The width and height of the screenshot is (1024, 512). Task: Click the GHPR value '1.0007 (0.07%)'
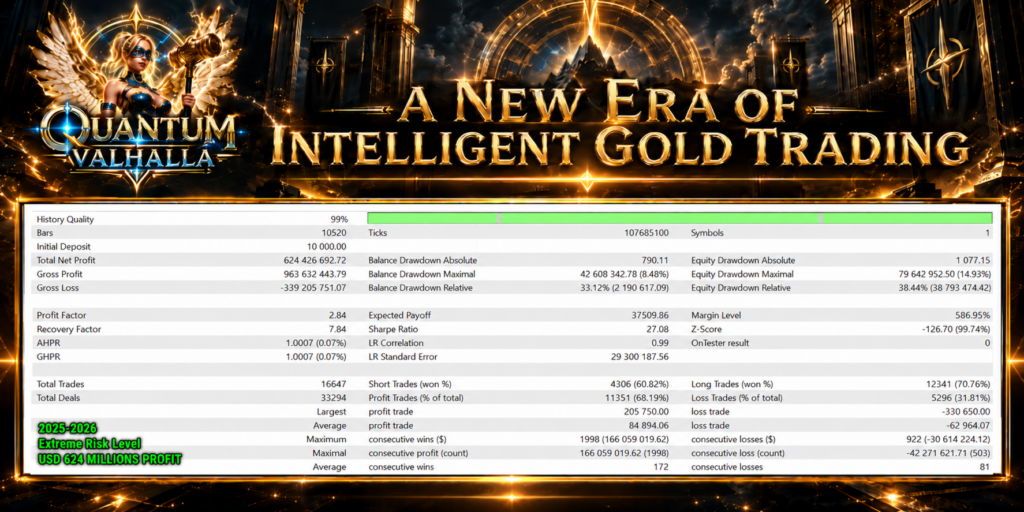[316, 357]
